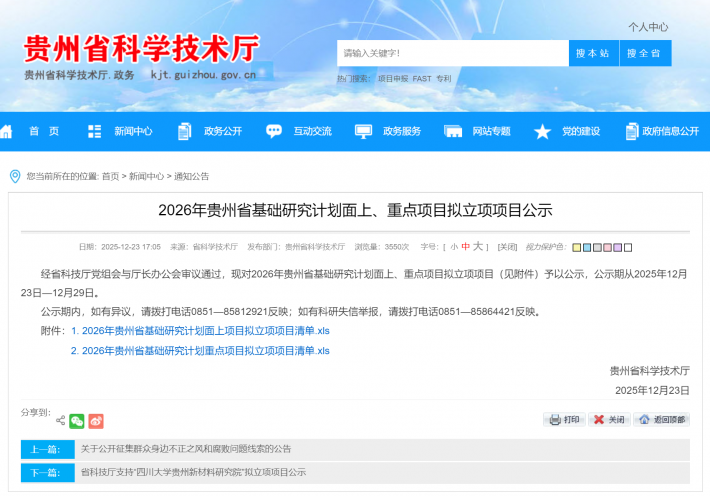This screenshot has width=710, height=496.
Task: Click the location pin icon in breadcrumb
Action: (x=15, y=176)
